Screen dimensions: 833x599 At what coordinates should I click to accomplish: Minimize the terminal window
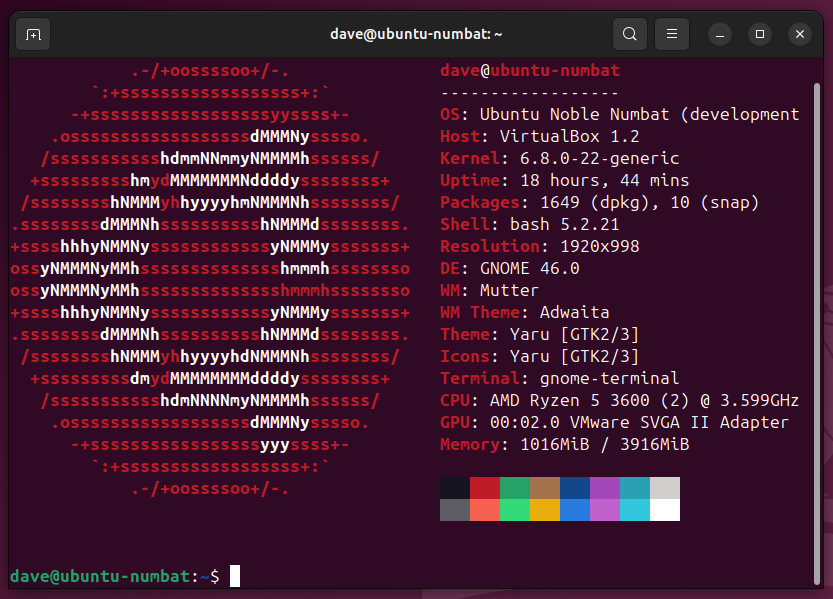(720, 35)
